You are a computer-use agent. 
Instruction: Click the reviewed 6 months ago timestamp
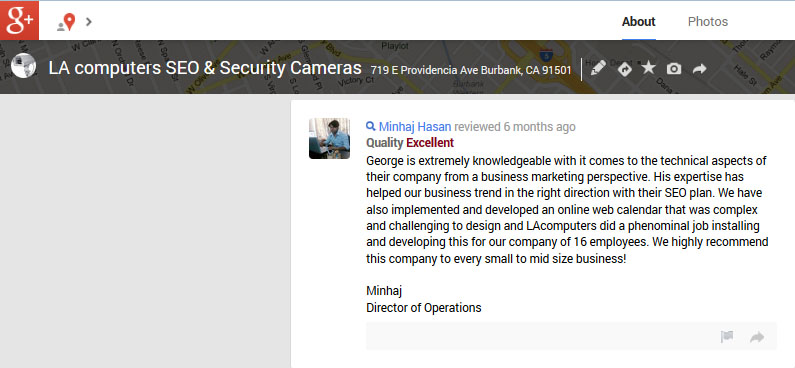[x=515, y=127]
